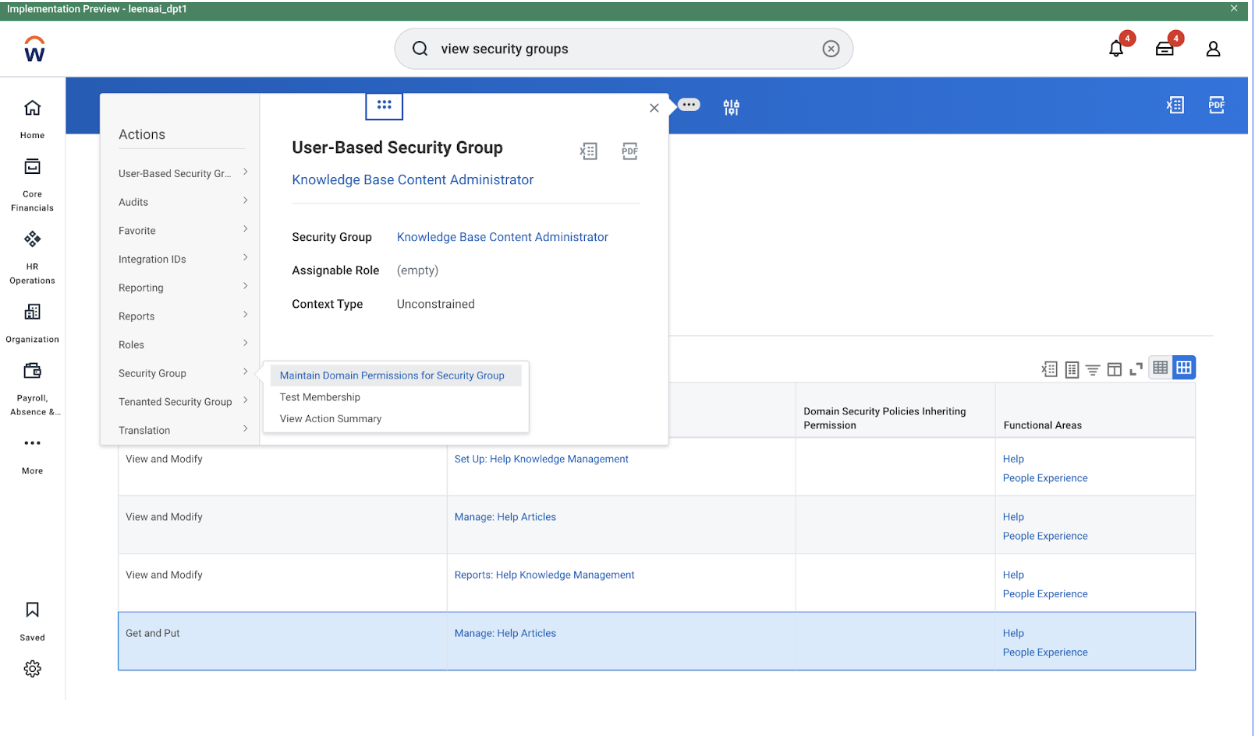The height and width of the screenshot is (736, 1254).
Task: Export popup details to PDF
Action: 629,151
